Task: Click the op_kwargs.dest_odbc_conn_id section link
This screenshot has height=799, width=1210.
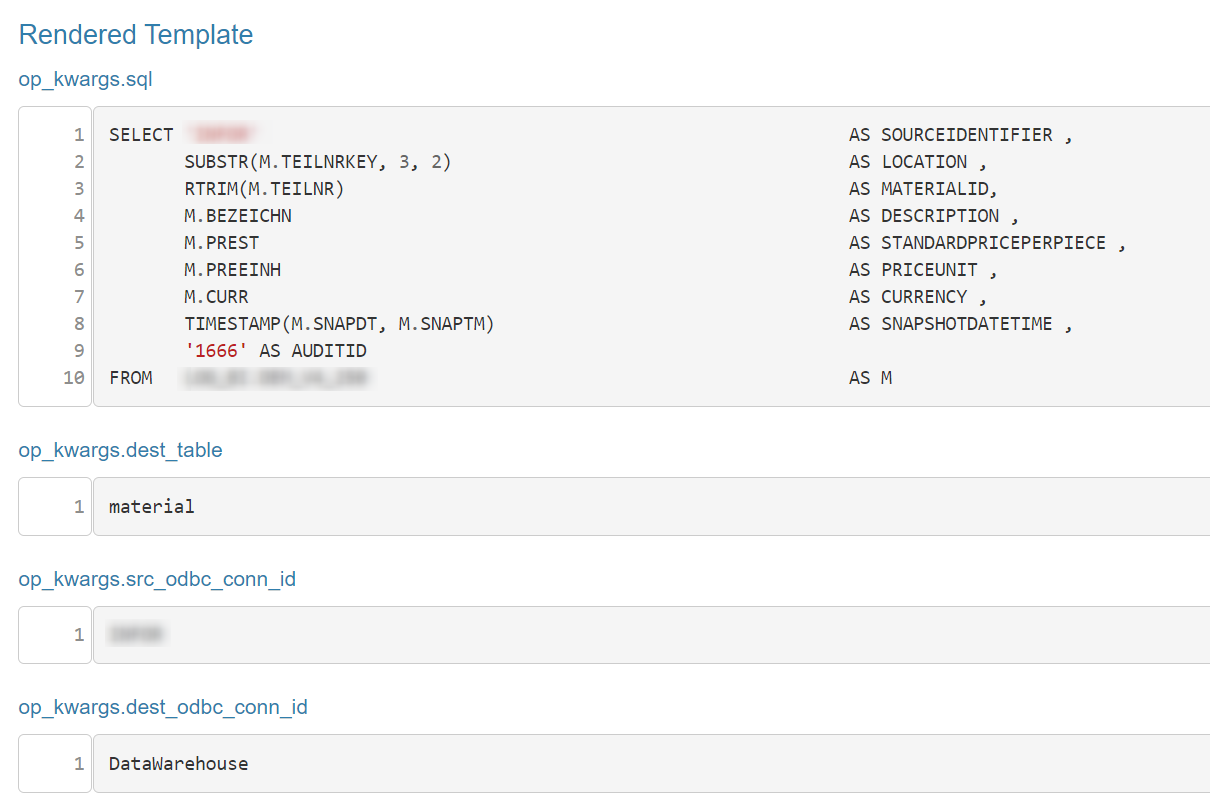Action: click(x=163, y=707)
